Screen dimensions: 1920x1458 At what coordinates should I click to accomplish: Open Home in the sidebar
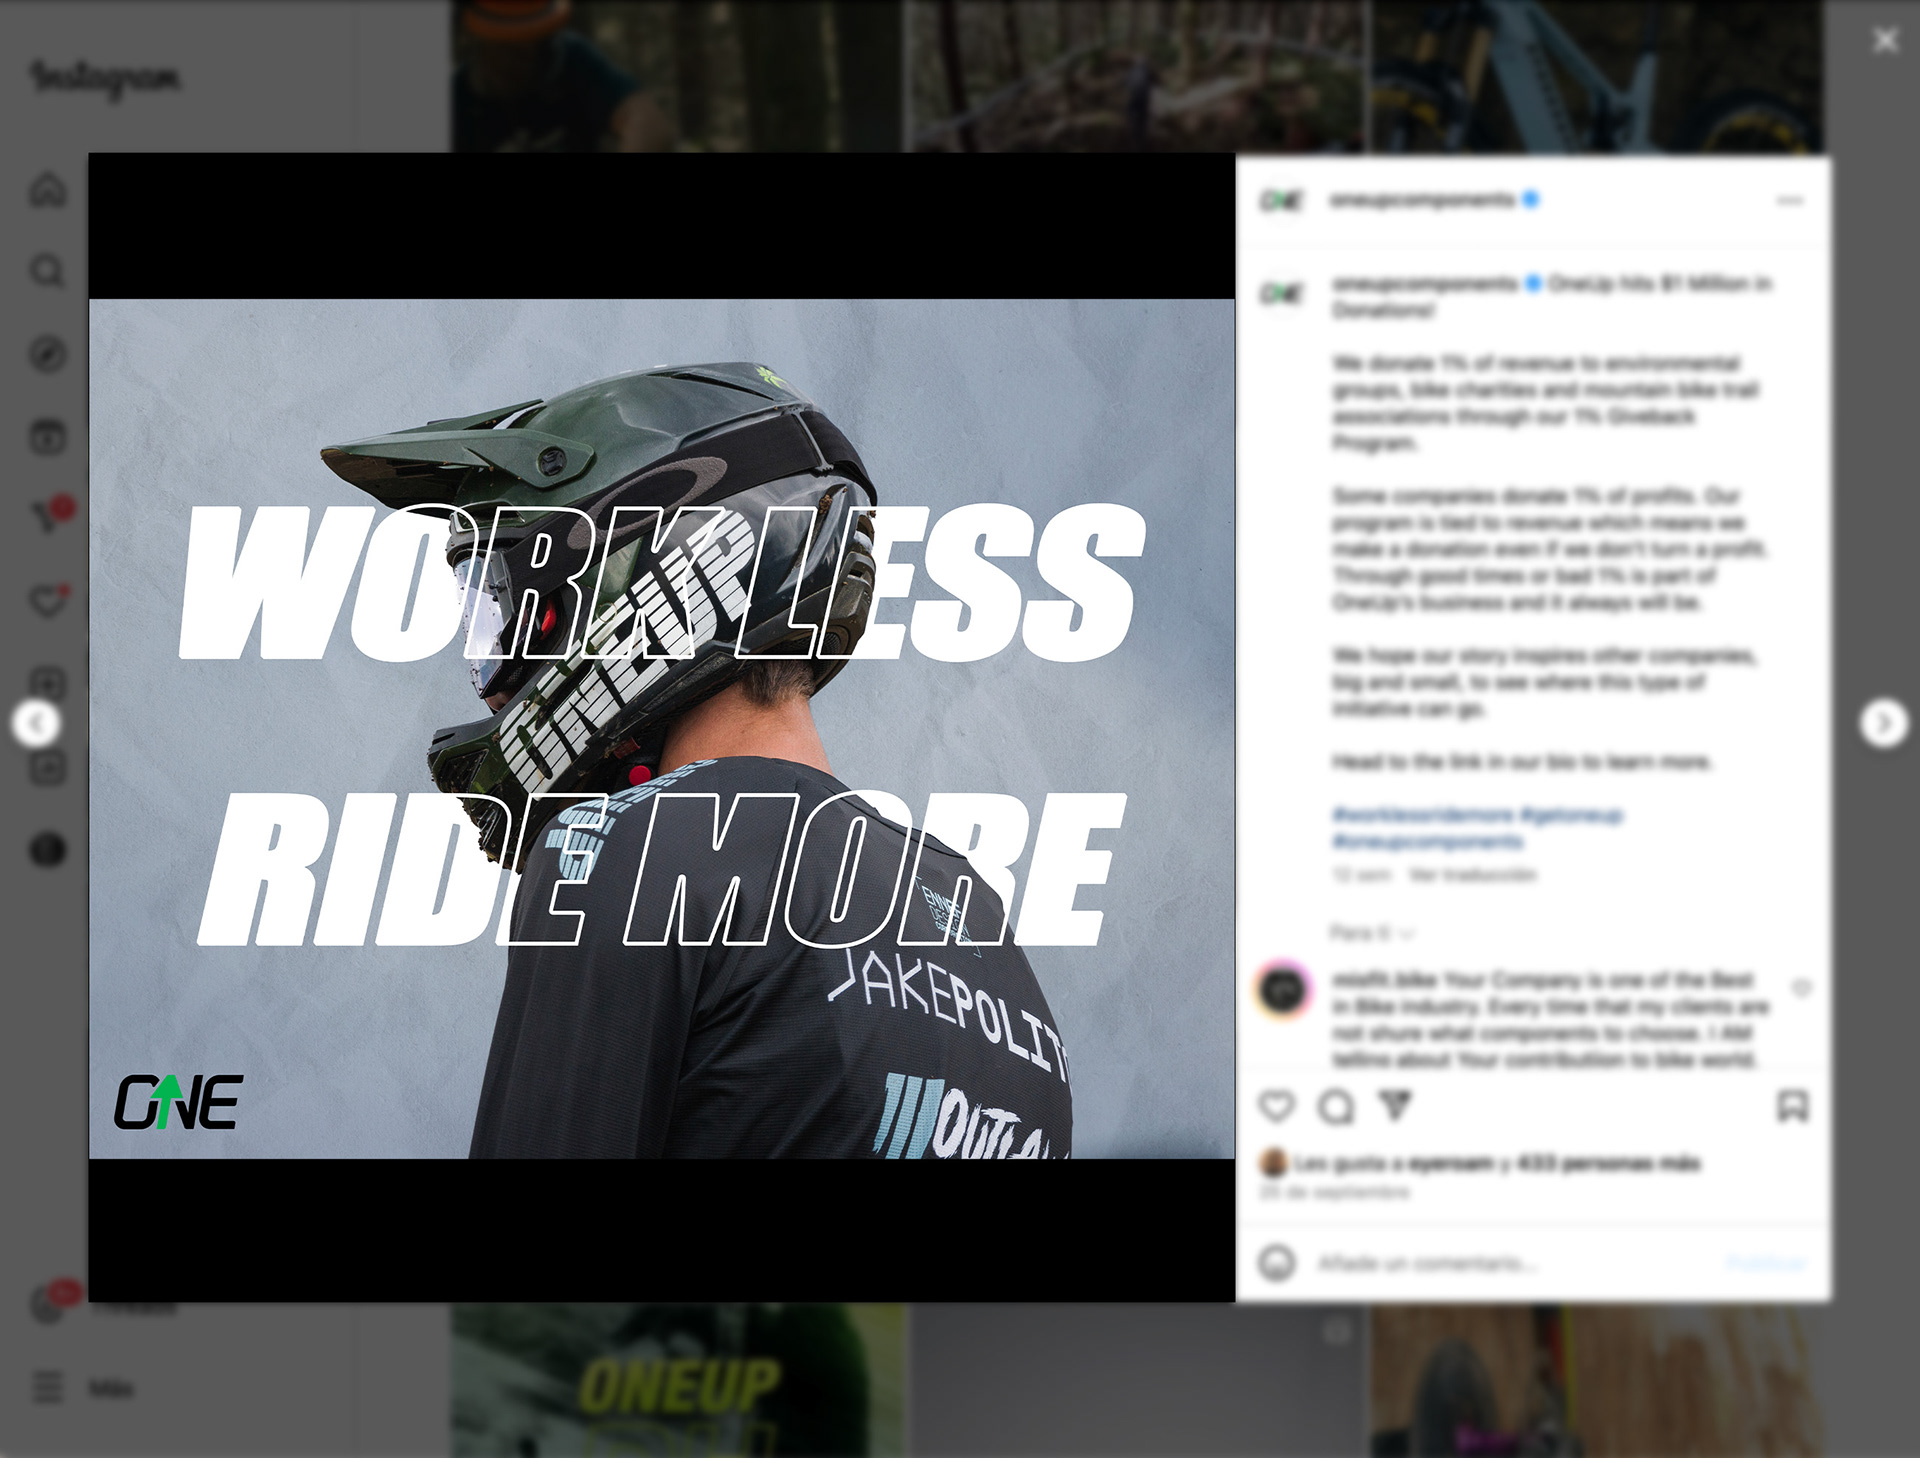(47, 189)
